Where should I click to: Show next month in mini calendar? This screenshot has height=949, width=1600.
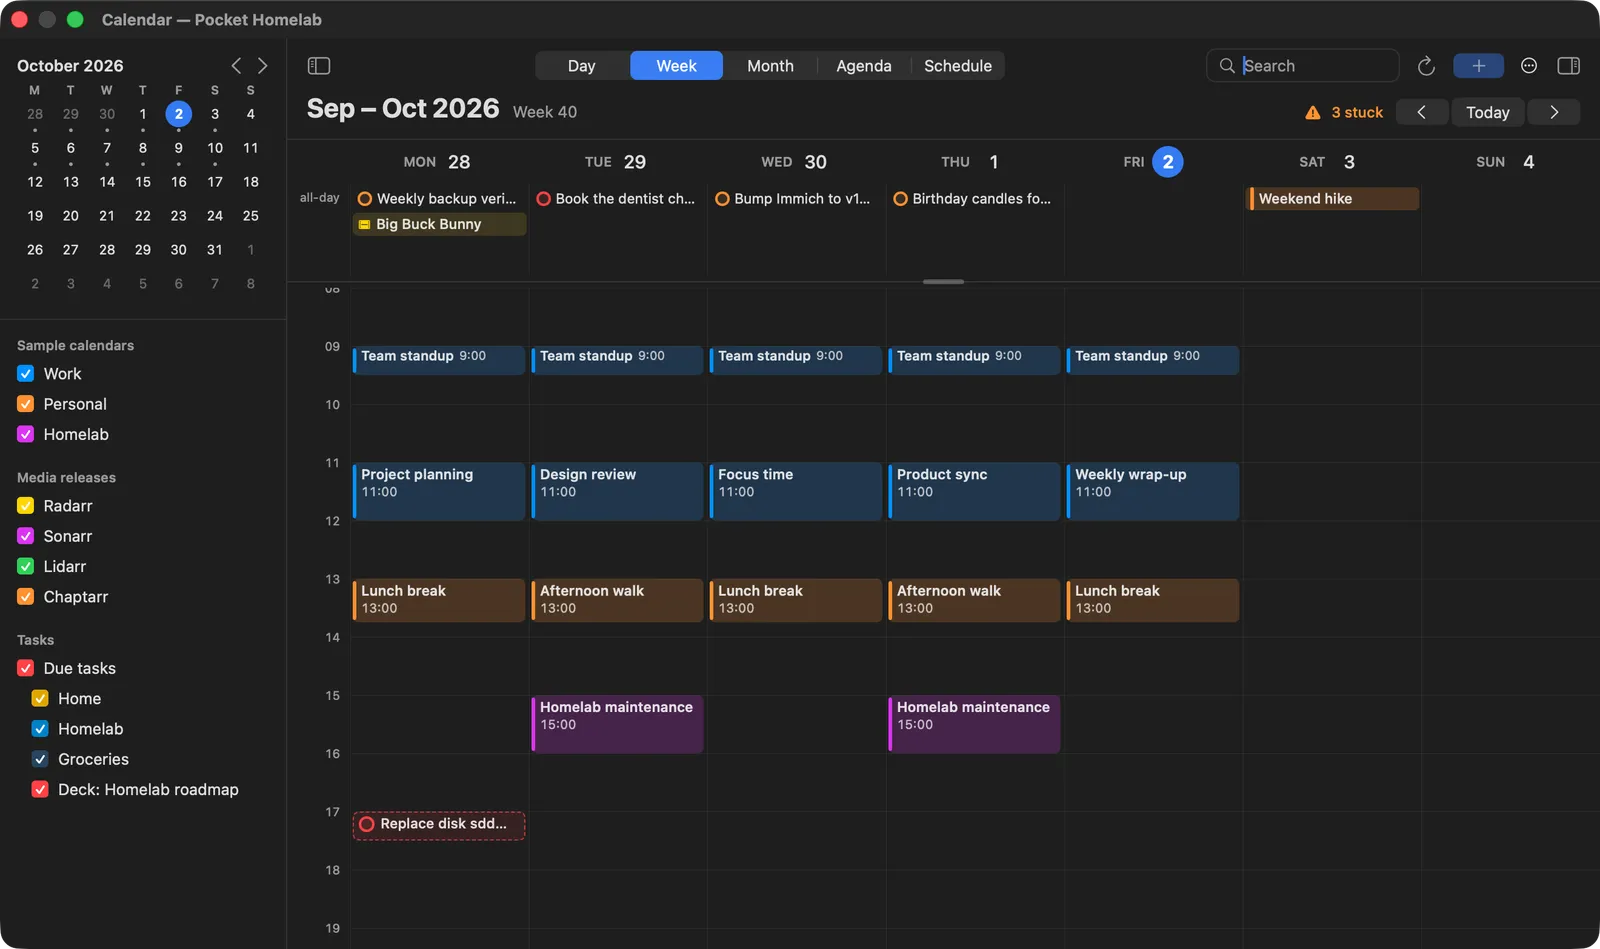[262, 66]
